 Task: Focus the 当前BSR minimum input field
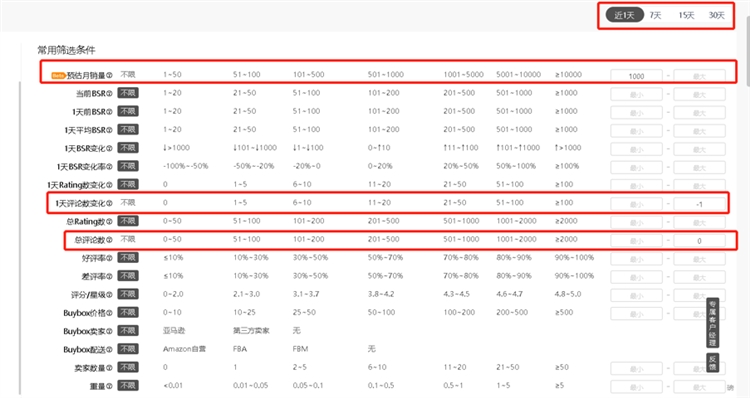pos(636,94)
